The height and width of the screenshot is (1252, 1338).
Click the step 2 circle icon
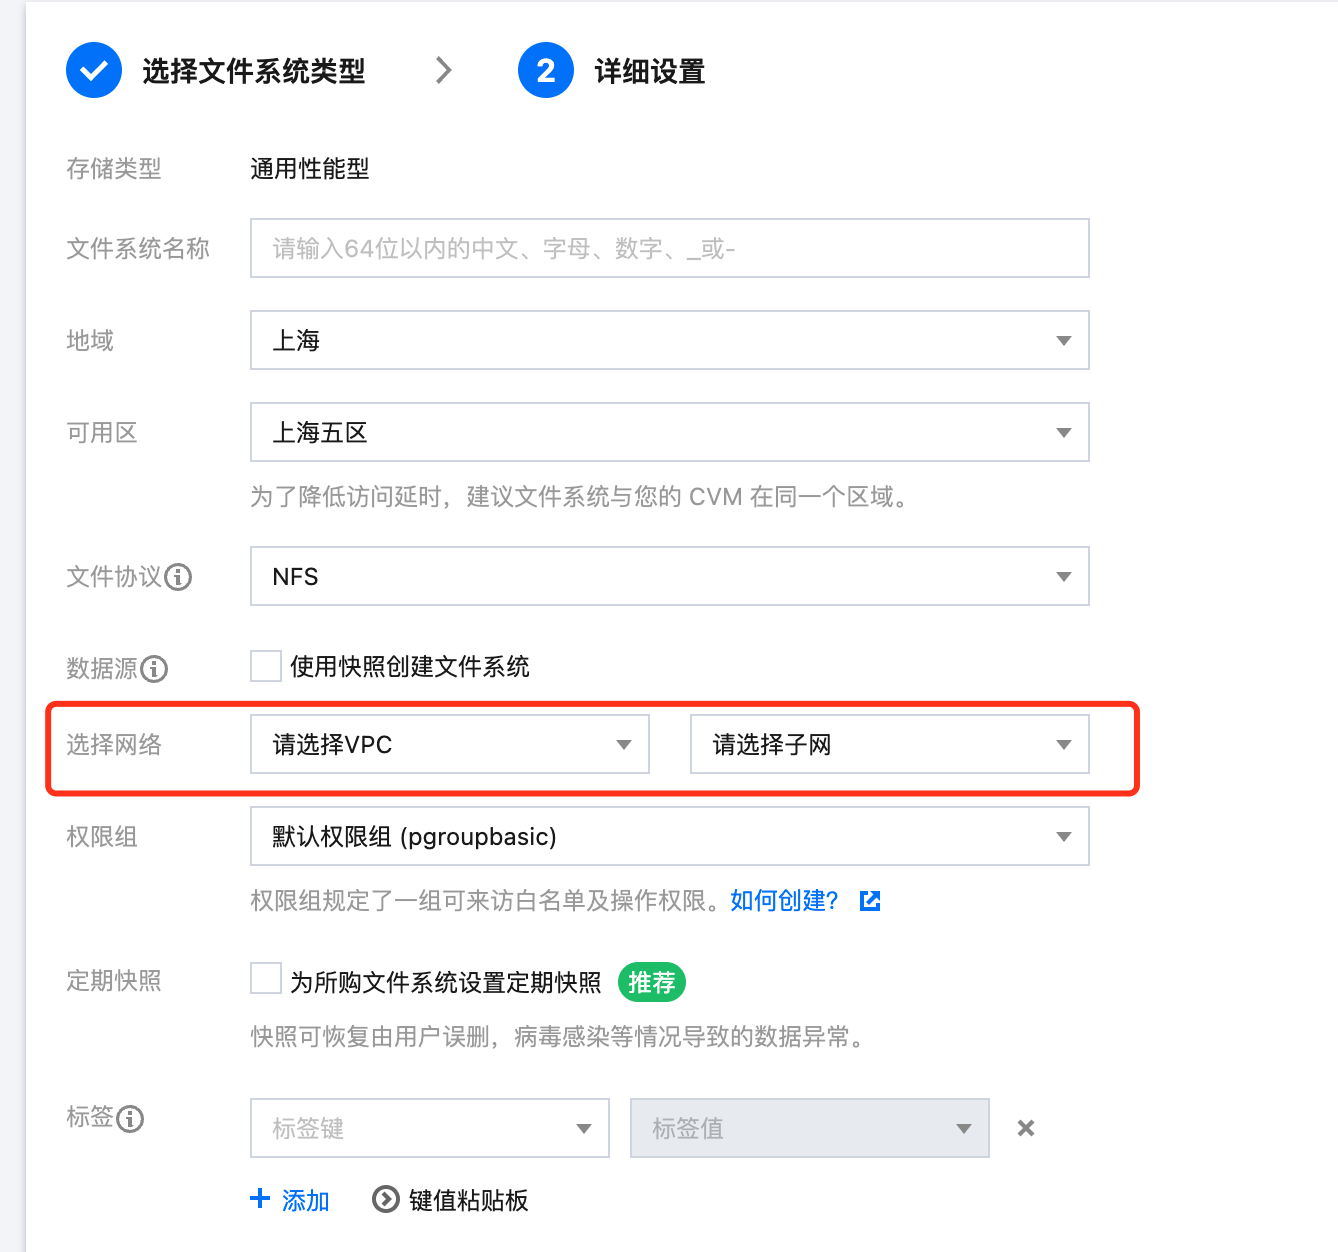coord(546,70)
